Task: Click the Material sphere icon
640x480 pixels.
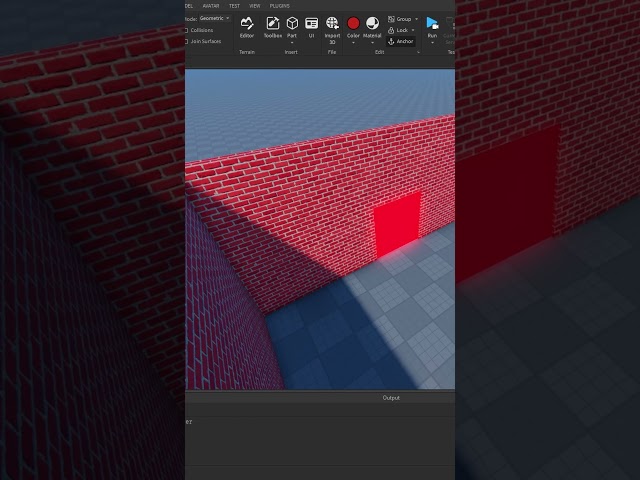Action: (x=372, y=24)
